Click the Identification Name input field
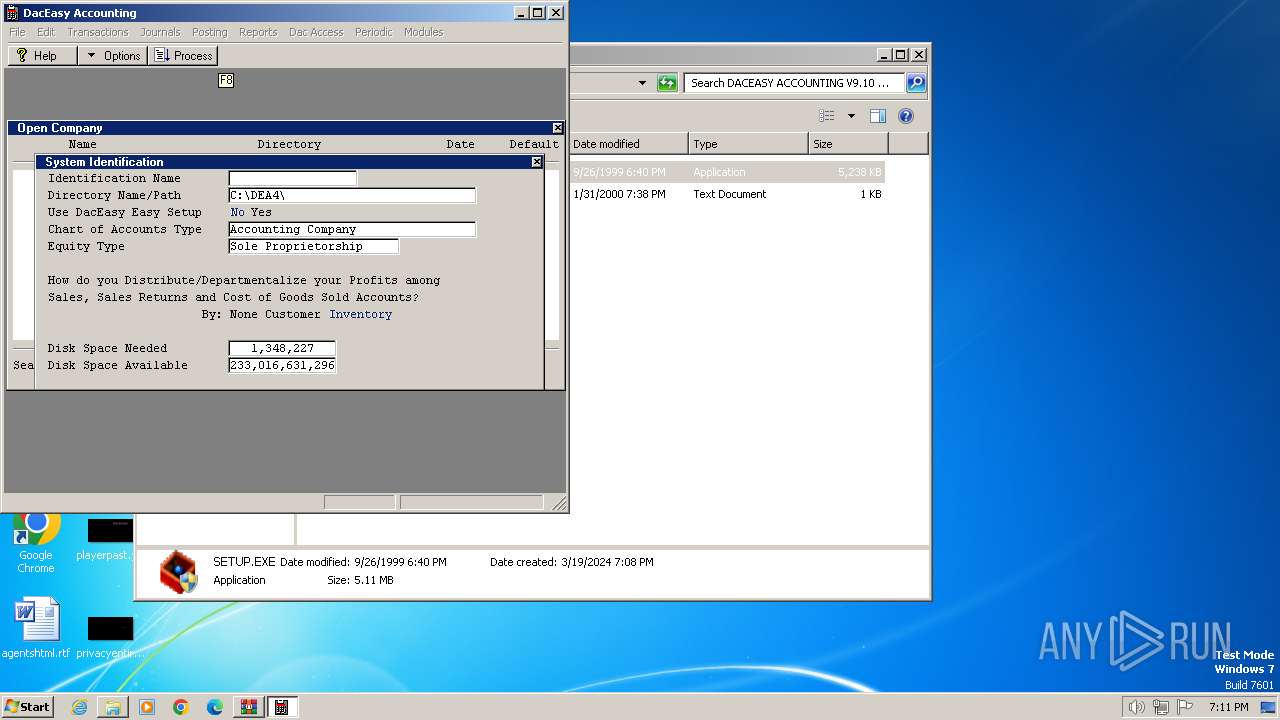The image size is (1280, 720). [x=292, y=178]
